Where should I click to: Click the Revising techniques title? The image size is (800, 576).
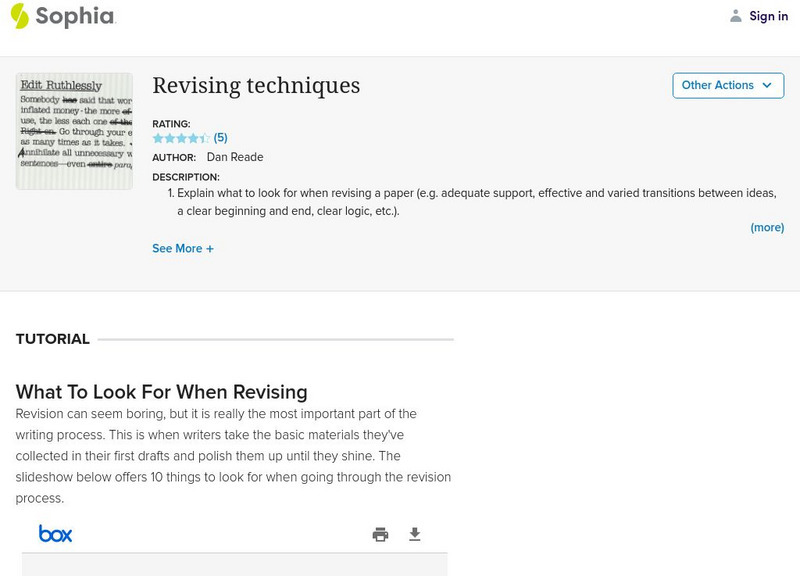[x=256, y=86]
